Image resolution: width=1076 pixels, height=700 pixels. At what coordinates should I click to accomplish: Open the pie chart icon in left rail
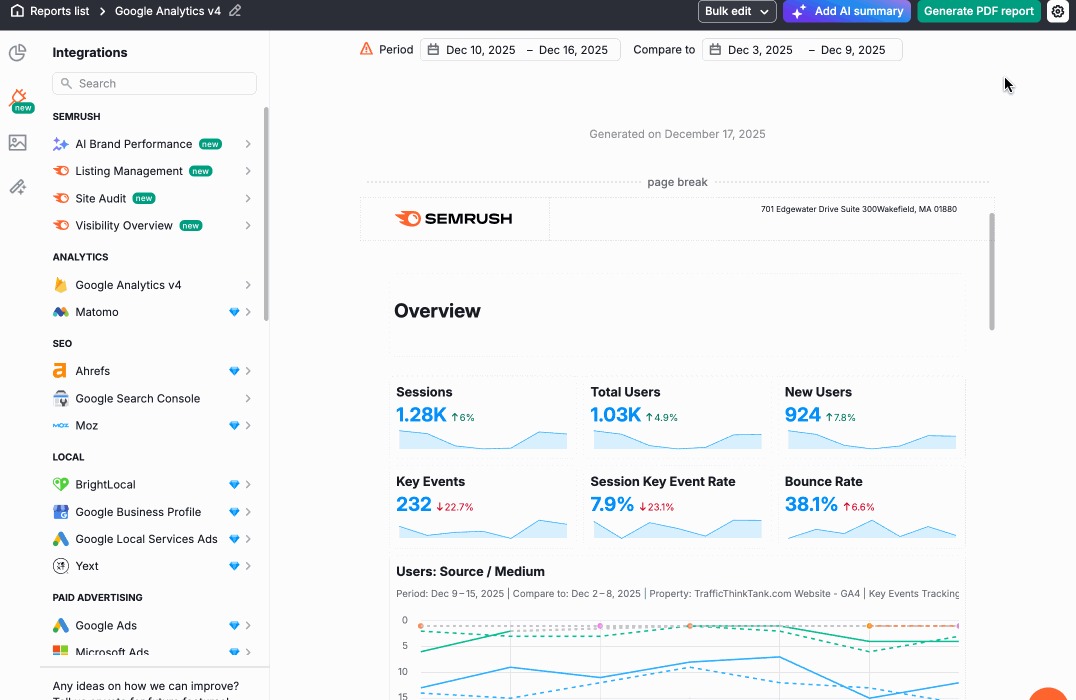tap(17, 53)
